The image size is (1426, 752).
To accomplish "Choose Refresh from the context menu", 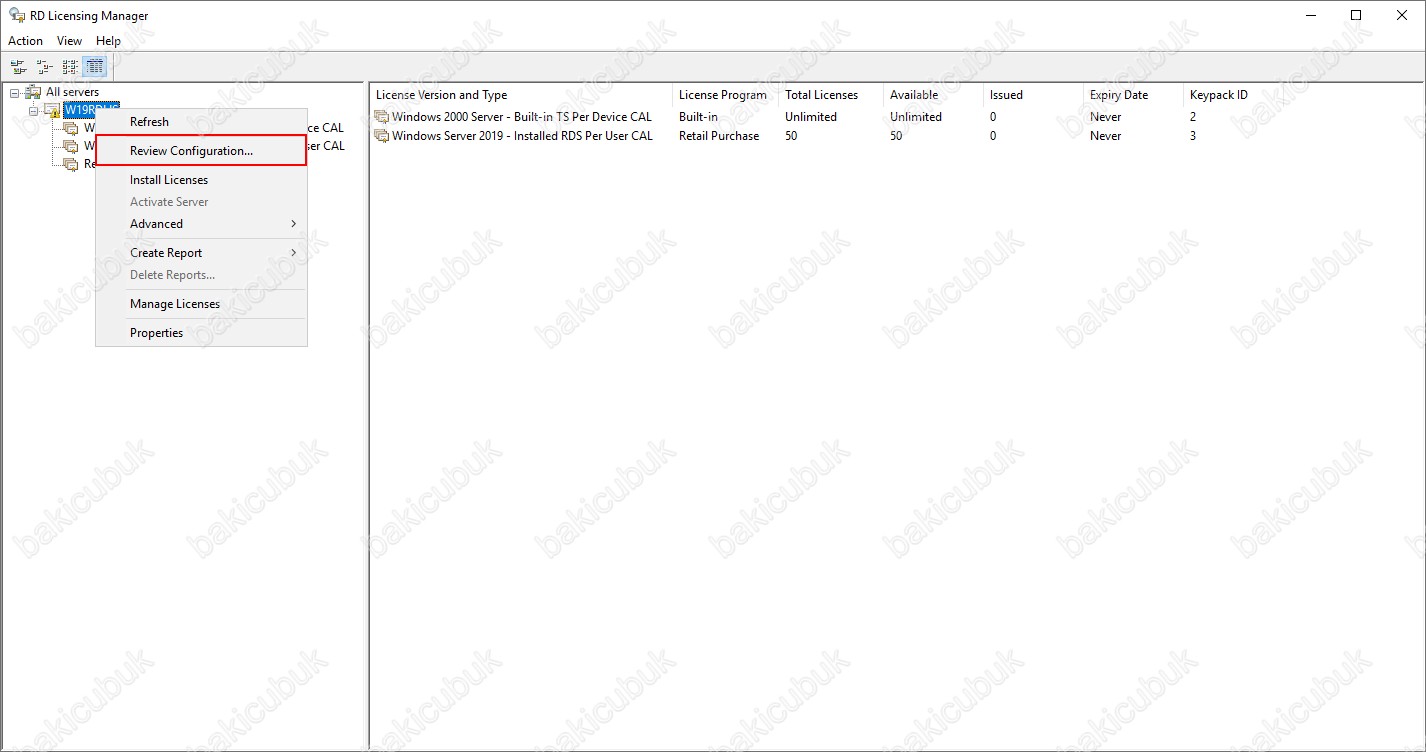I will pos(201,122).
